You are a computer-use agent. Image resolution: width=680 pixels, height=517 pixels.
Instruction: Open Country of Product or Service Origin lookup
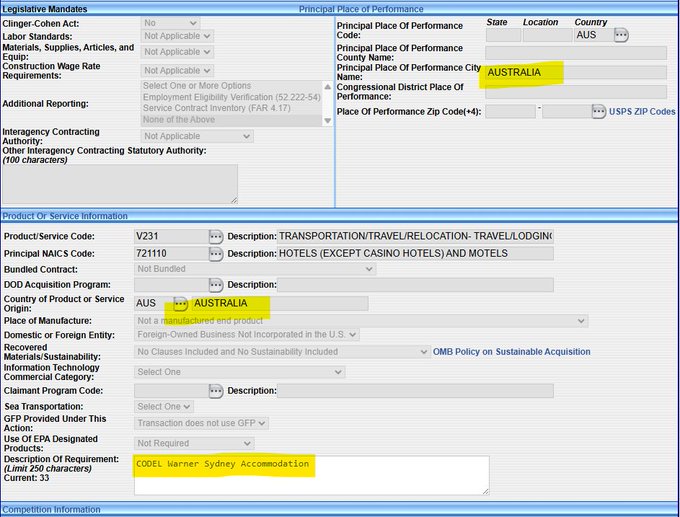click(x=180, y=303)
